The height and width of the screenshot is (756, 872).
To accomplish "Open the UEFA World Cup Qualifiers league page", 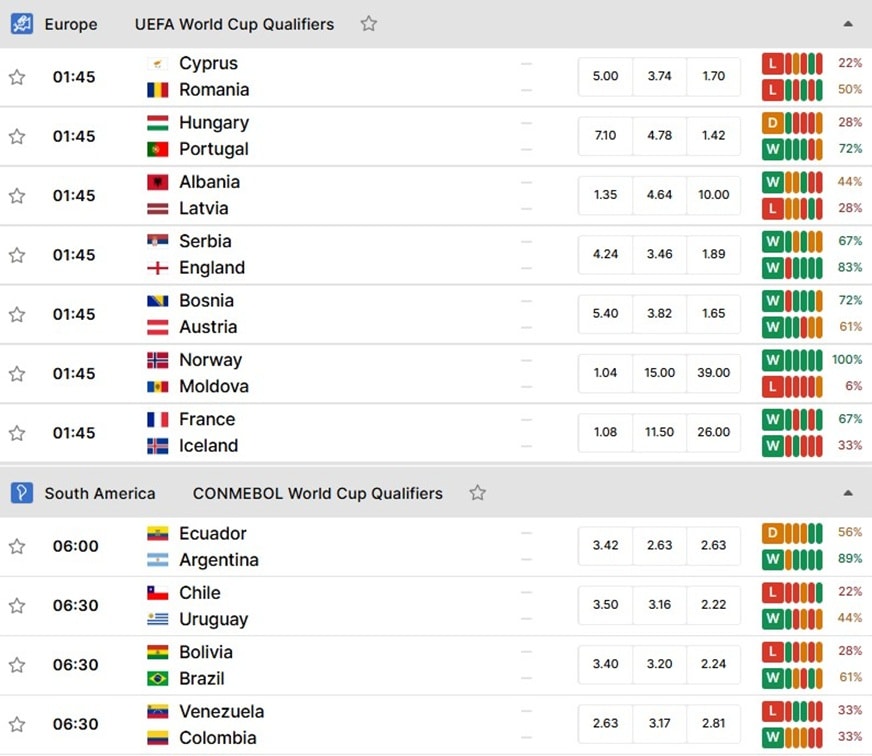I will [x=234, y=24].
